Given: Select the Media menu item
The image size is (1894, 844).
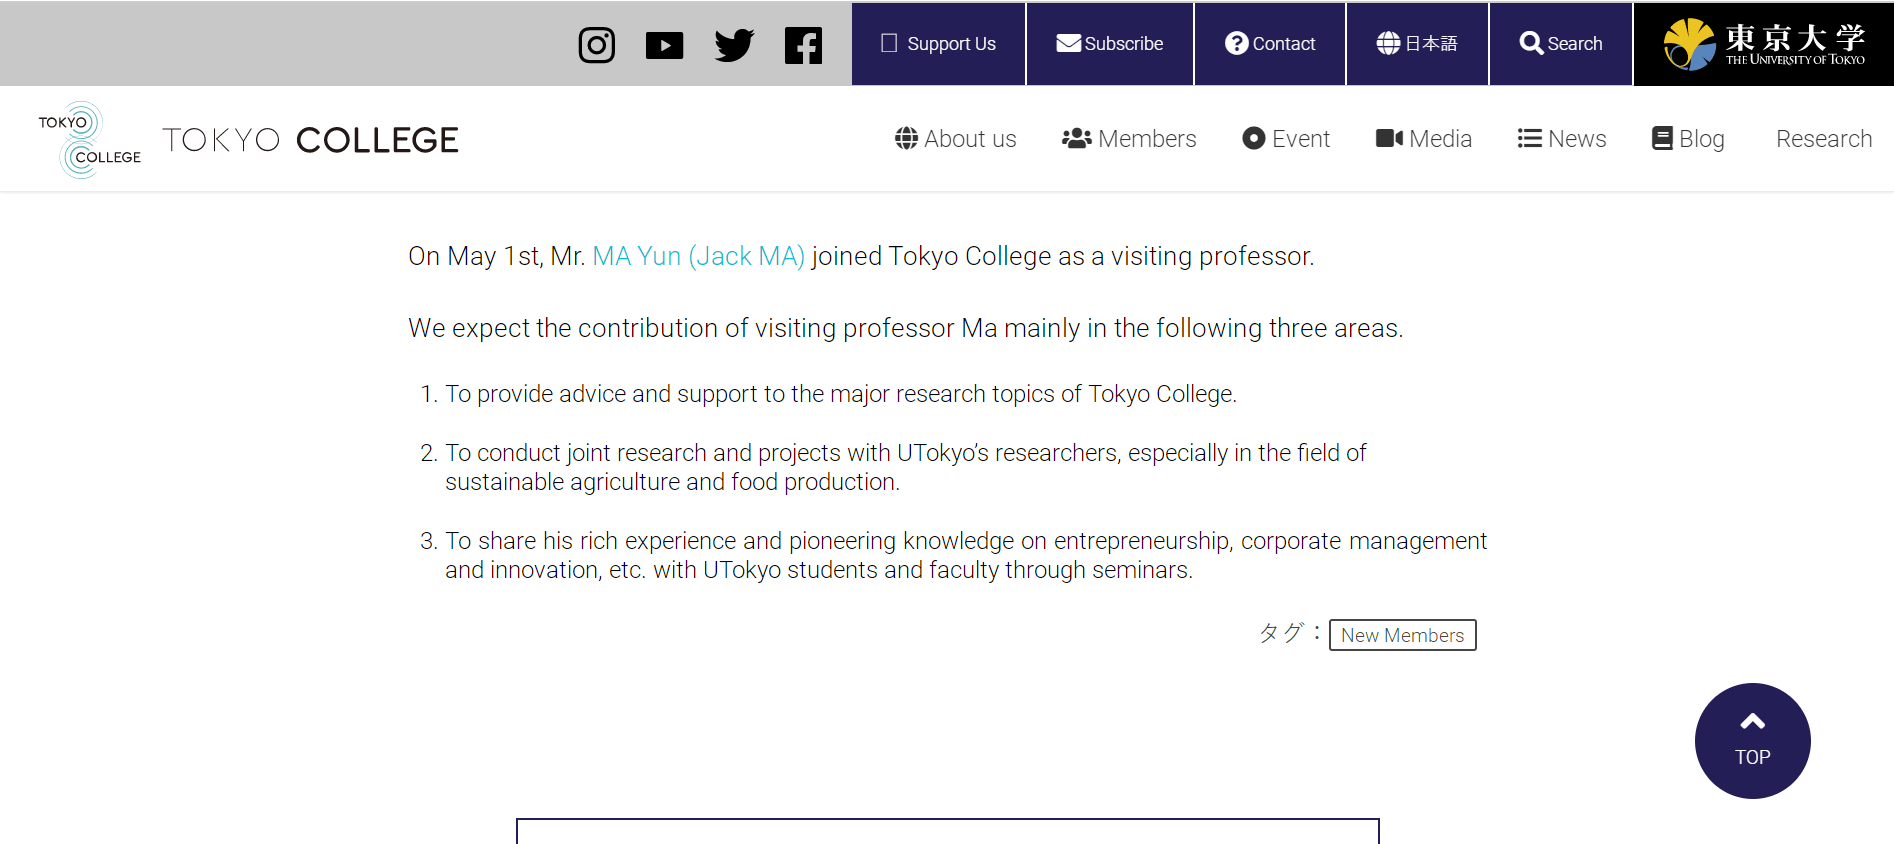Looking at the screenshot, I should (x=1424, y=139).
